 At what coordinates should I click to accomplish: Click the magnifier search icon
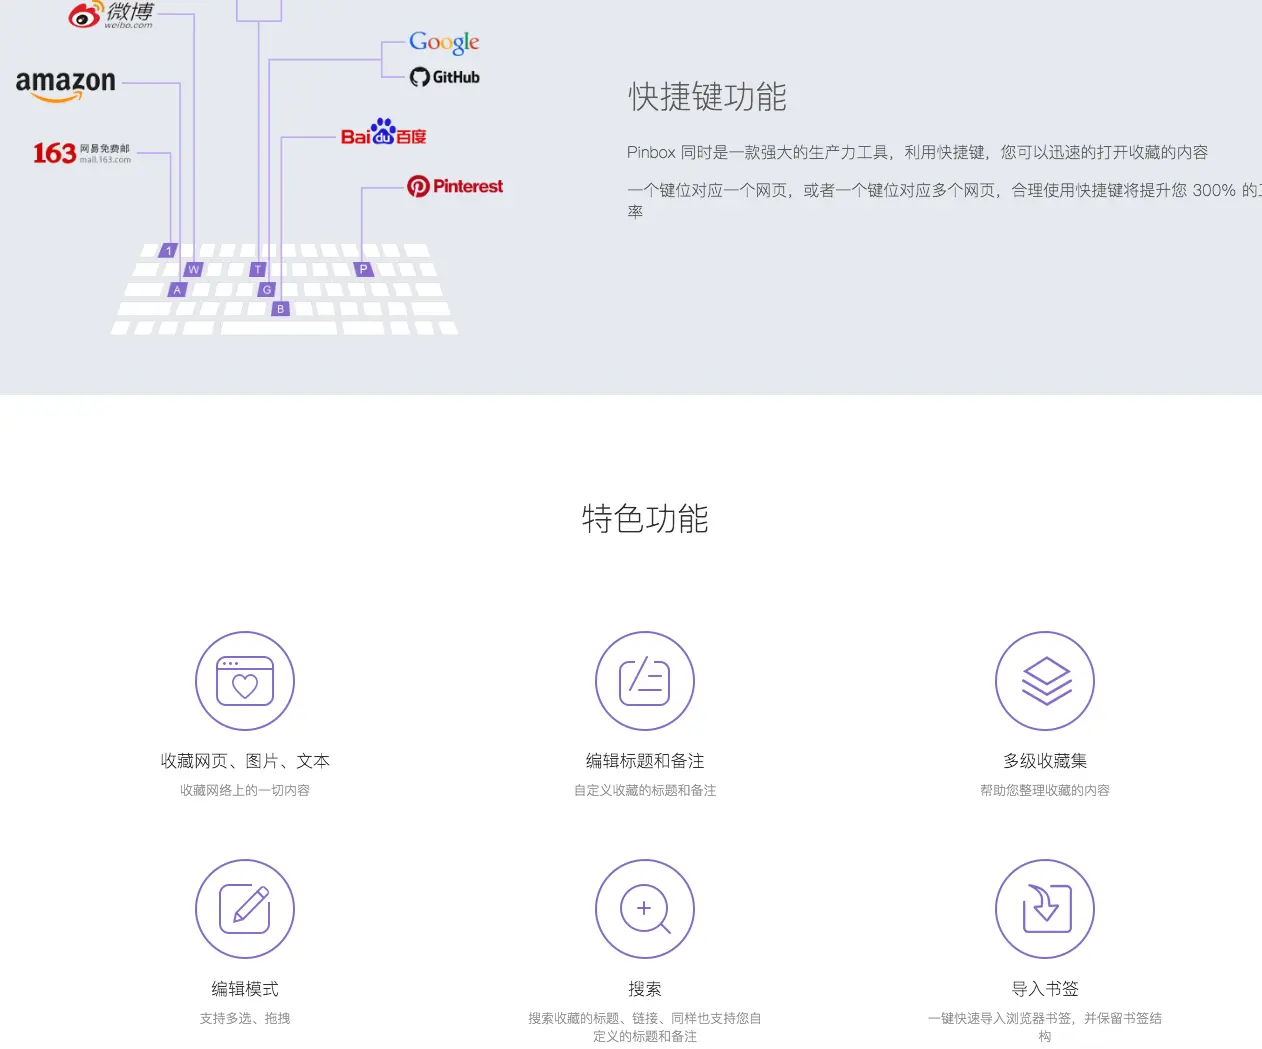(x=645, y=909)
